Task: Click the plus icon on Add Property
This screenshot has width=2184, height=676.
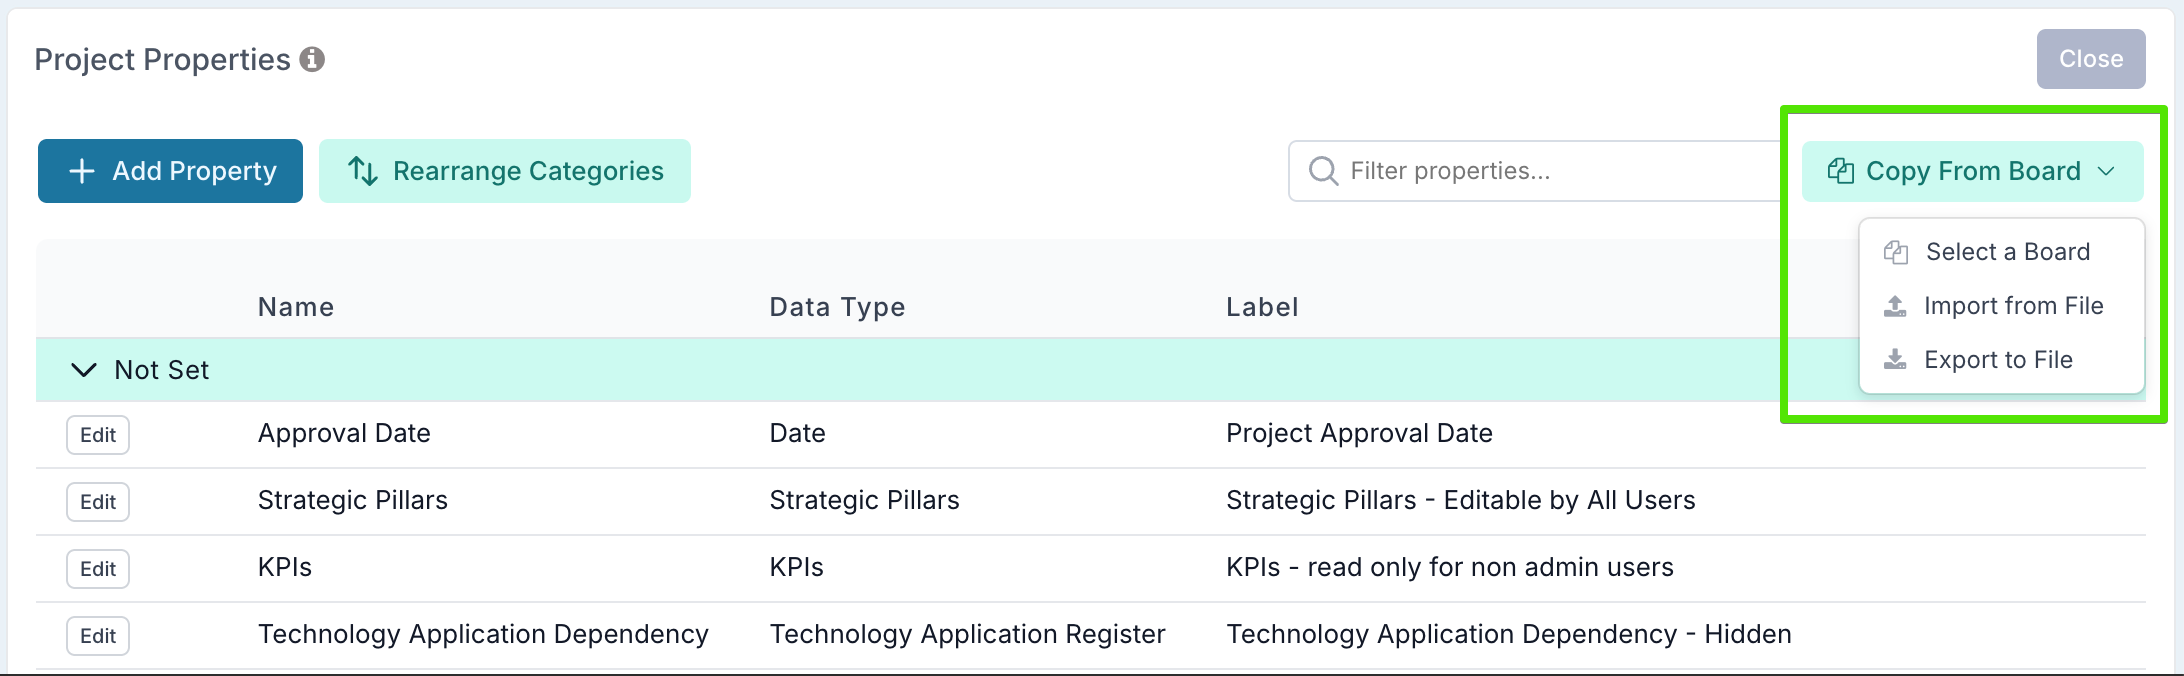Action: click(x=82, y=171)
